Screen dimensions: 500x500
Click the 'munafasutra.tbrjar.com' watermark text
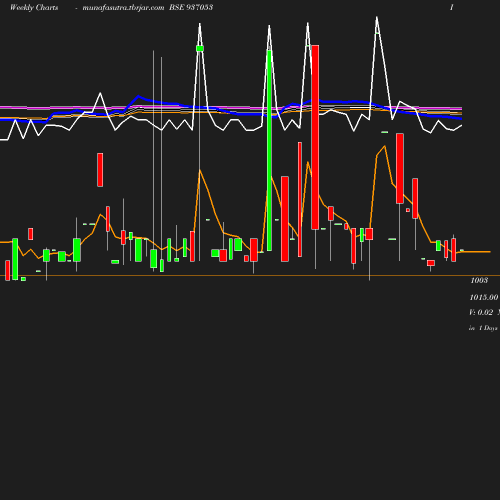(123, 8)
